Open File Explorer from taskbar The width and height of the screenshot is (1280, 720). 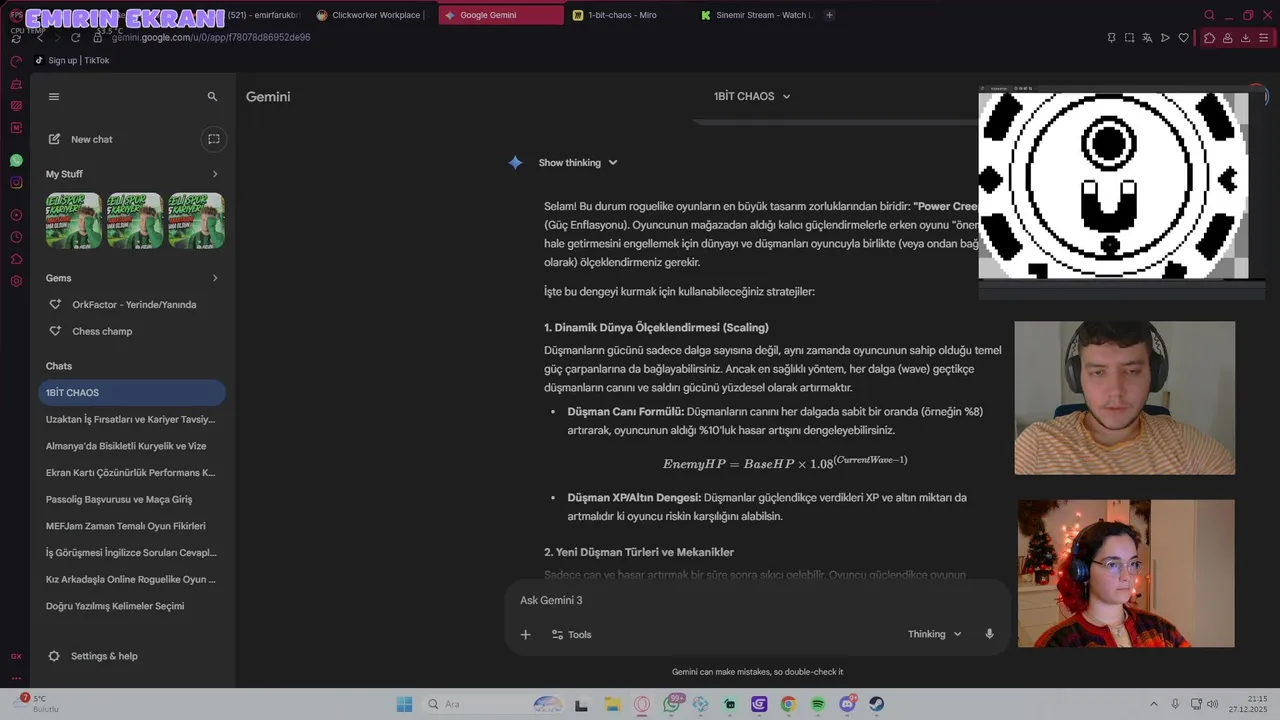tap(612, 704)
